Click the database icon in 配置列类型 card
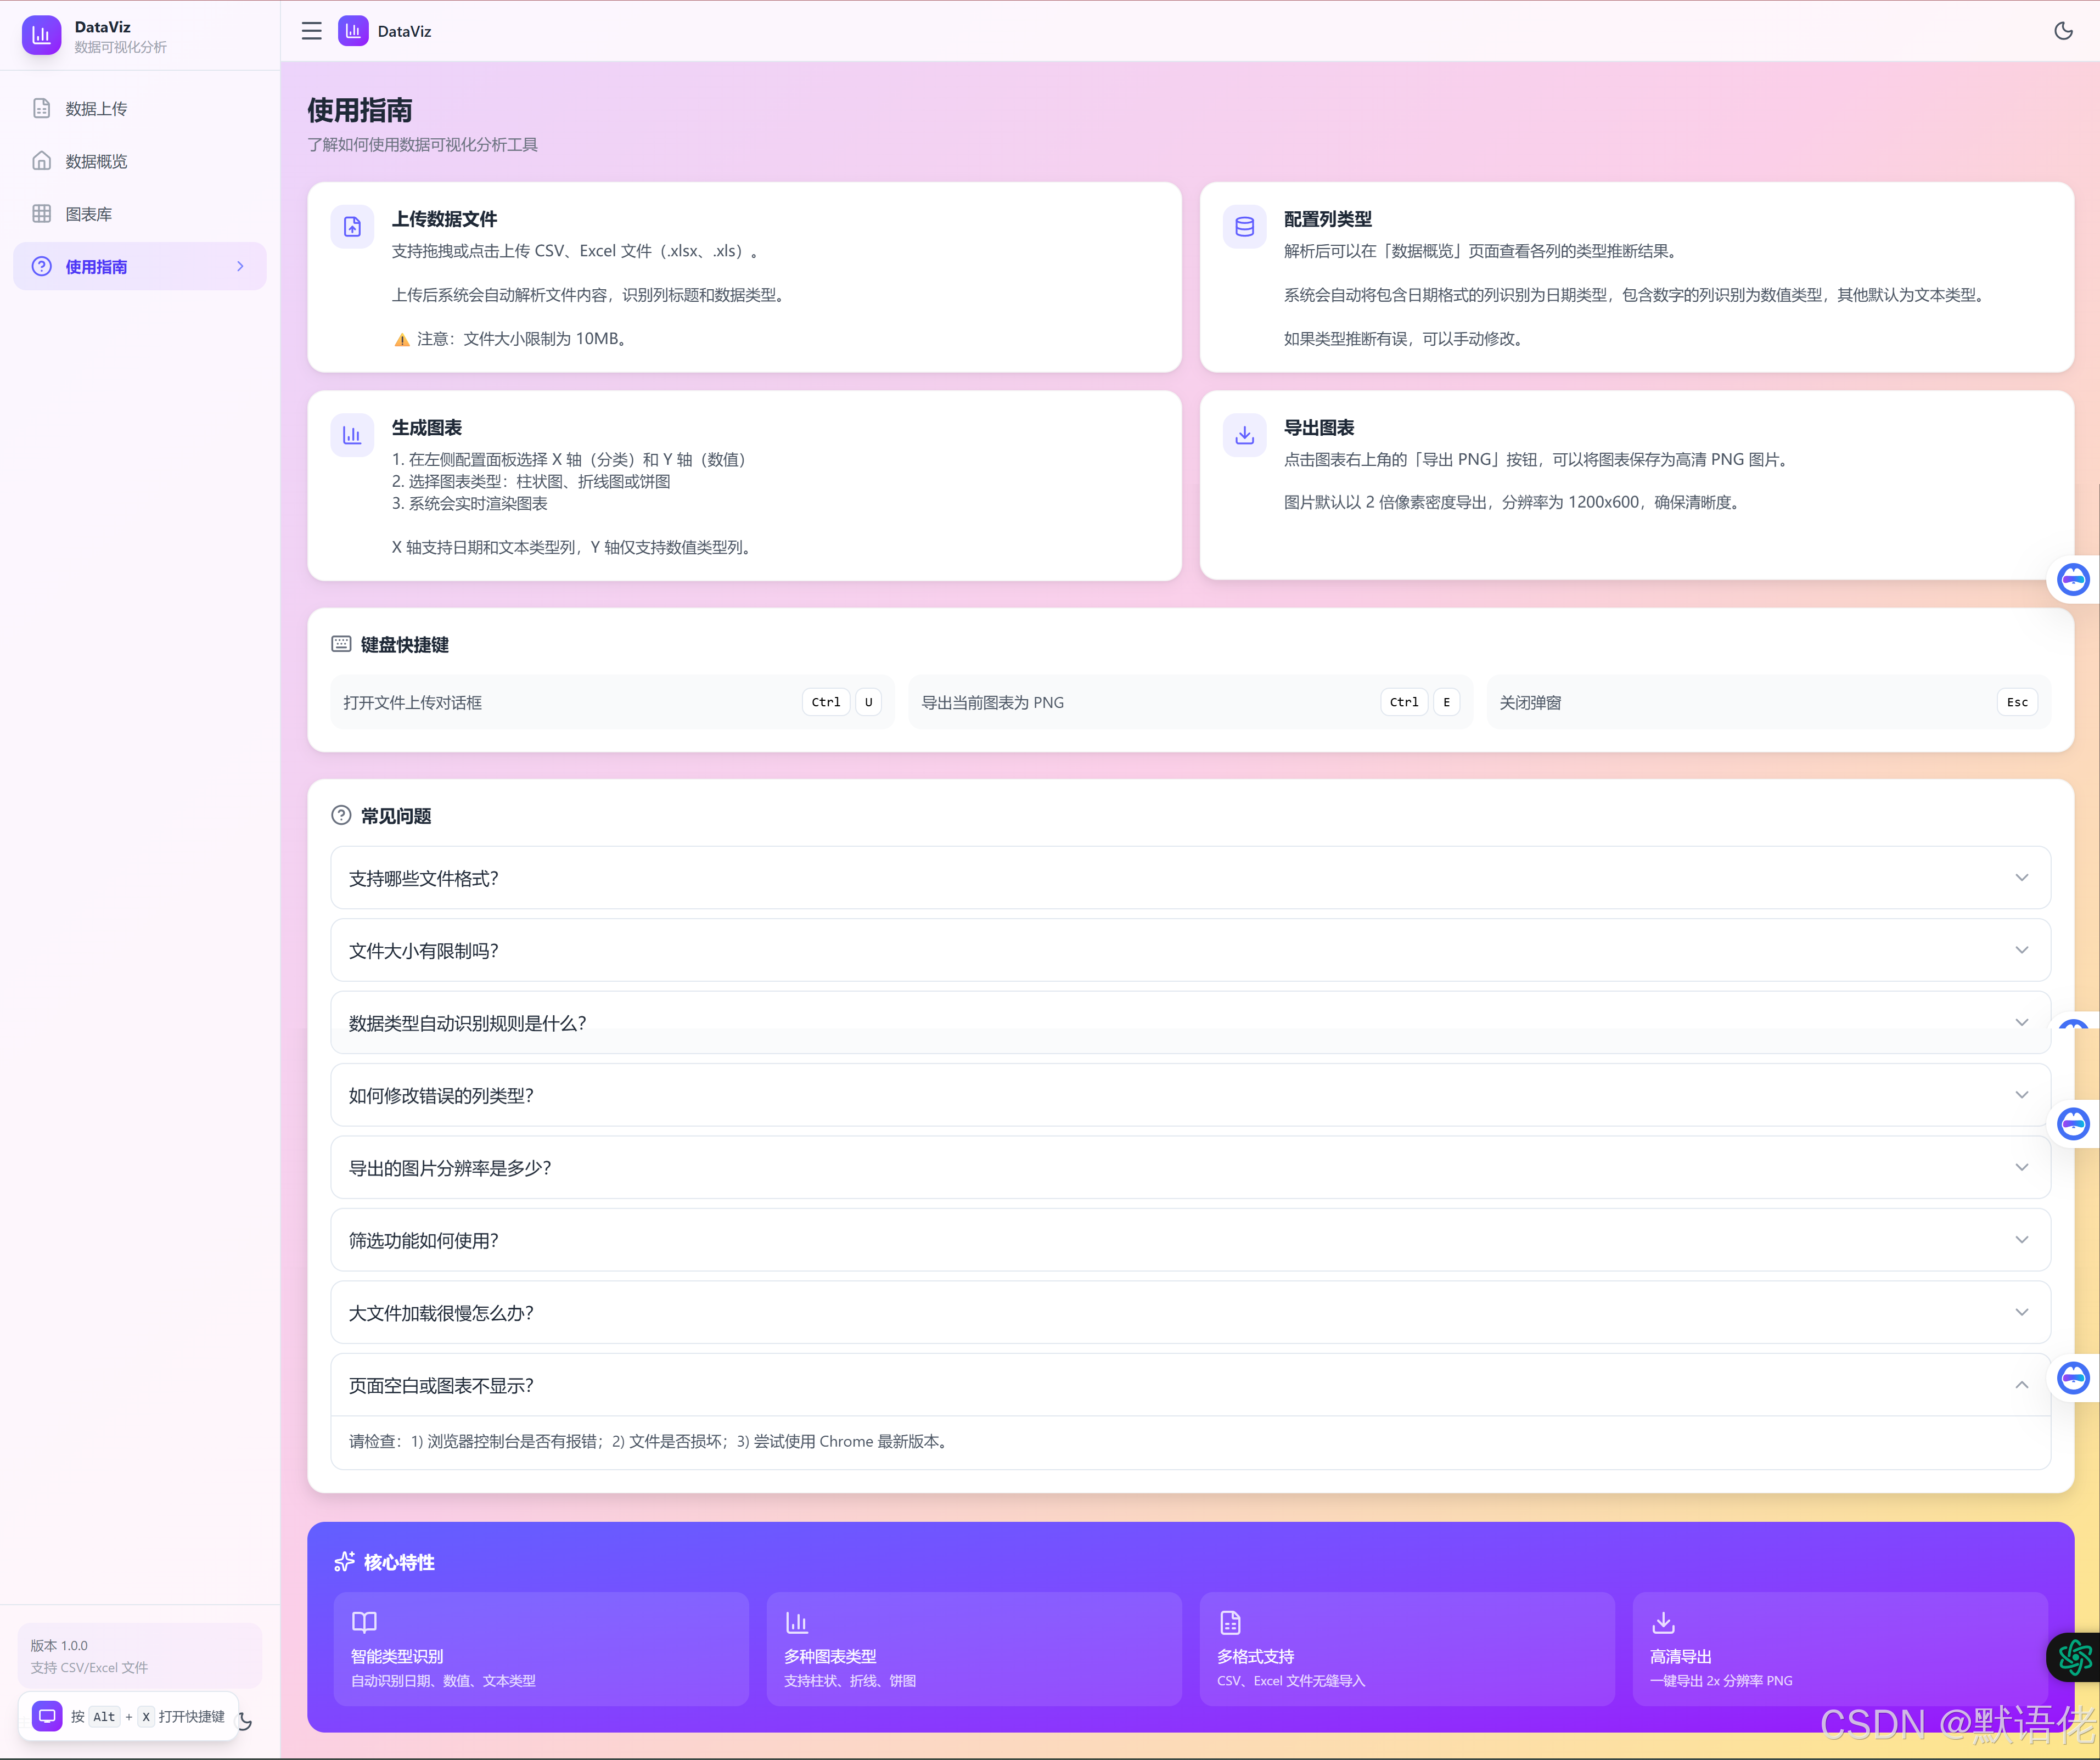The width and height of the screenshot is (2100, 1760). [1244, 227]
